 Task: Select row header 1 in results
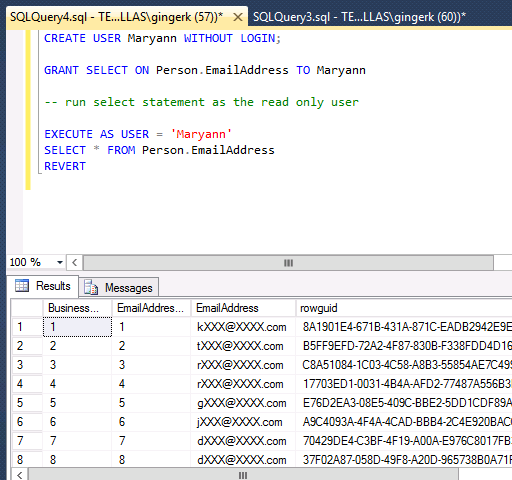[27, 327]
